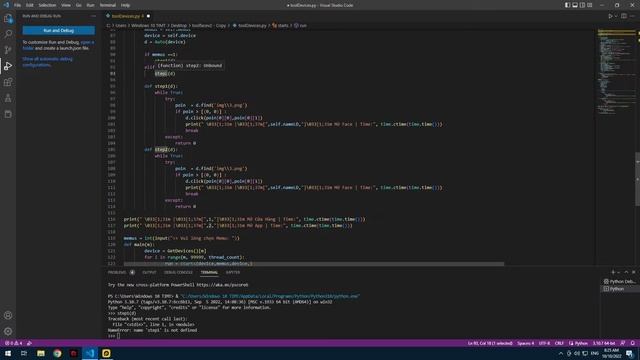Create a new terminal with plus icon
Image resolution: width=640 pixels, height=360 pixels.
tap(613, 272)
